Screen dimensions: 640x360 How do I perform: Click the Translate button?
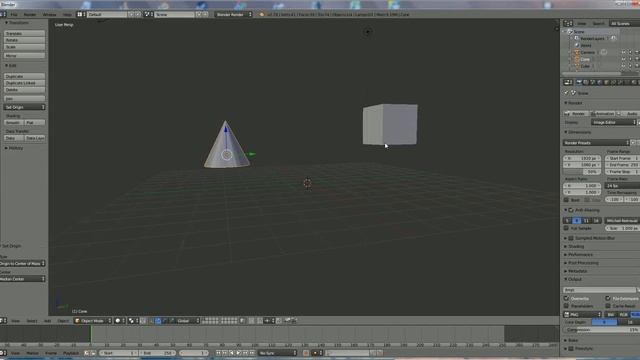(24, 33)
